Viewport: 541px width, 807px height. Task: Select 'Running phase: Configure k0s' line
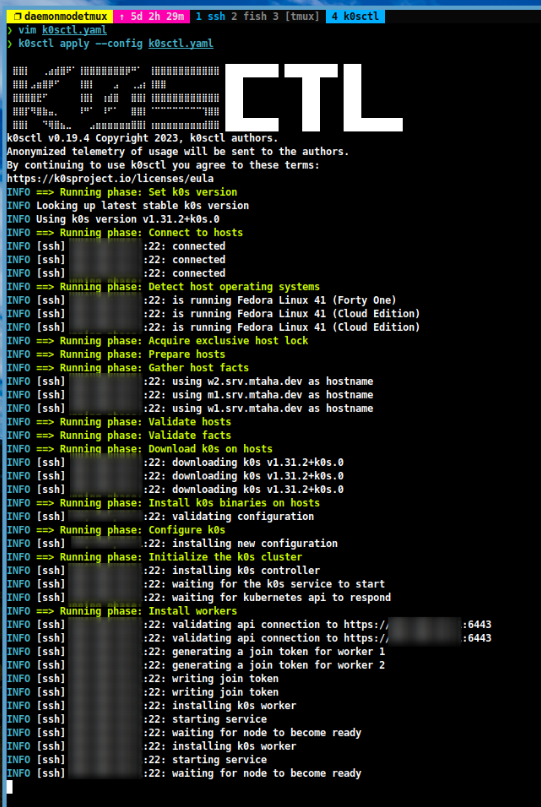116,530
